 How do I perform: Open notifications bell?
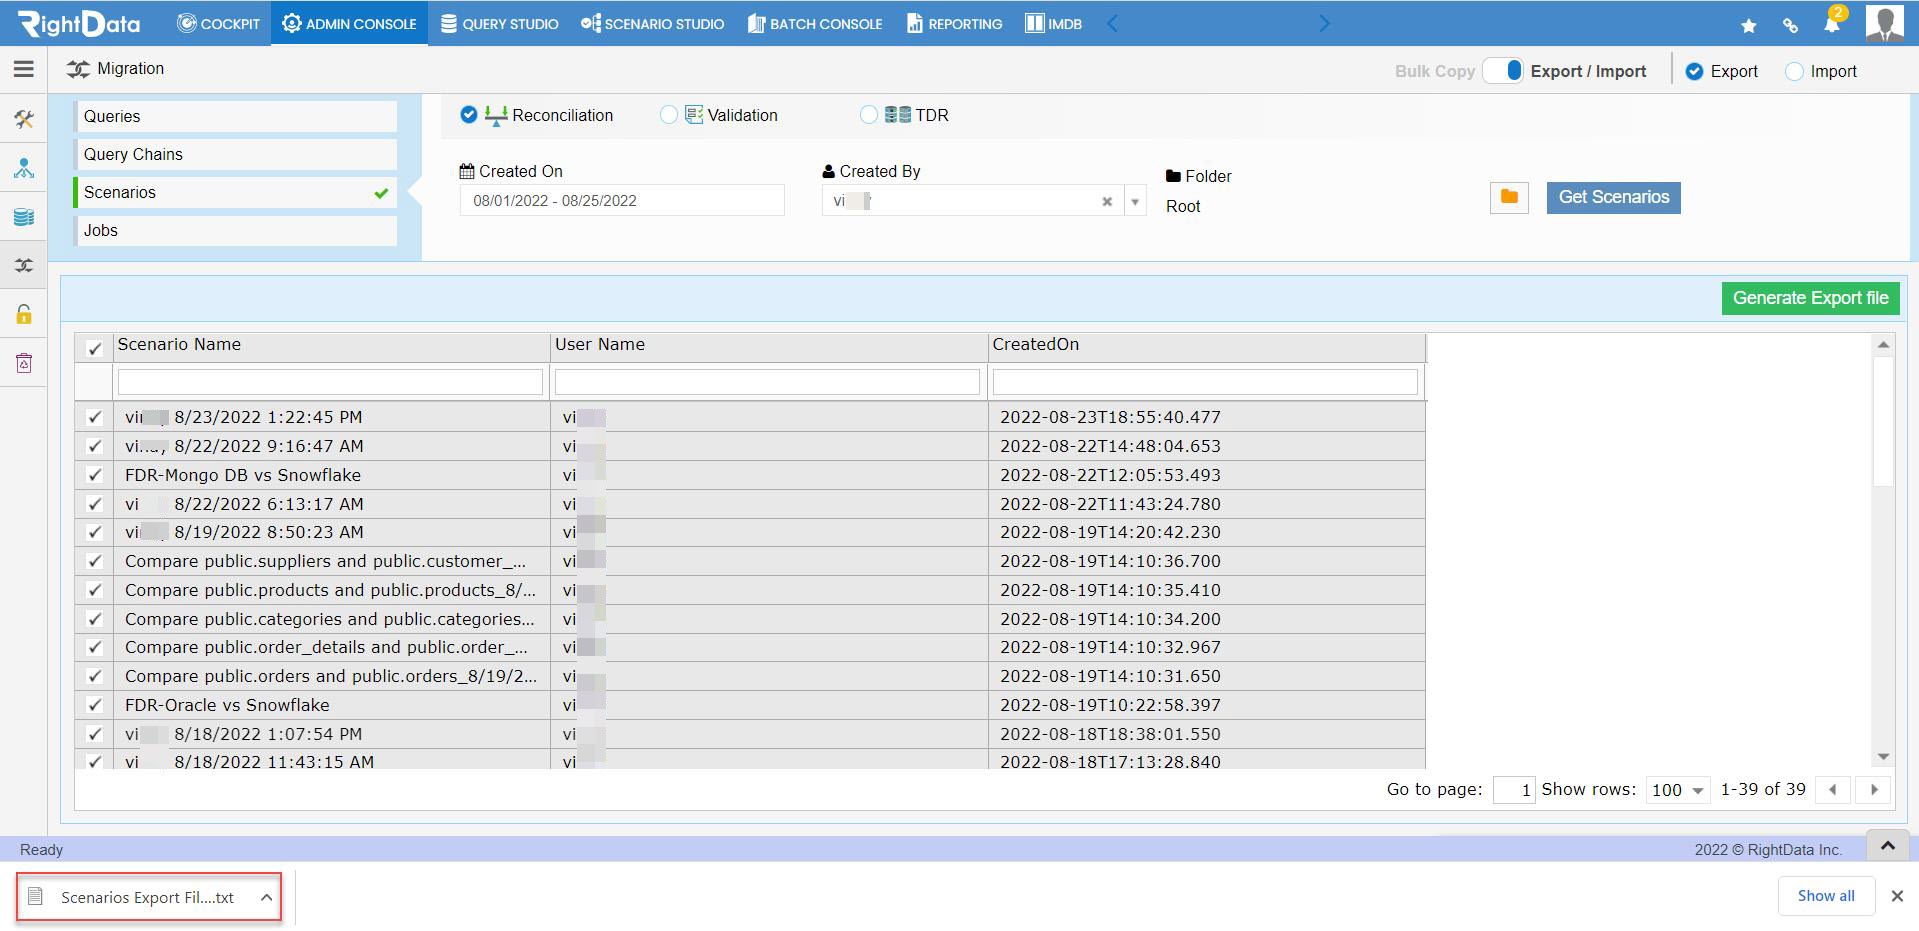pos(1832,23)
